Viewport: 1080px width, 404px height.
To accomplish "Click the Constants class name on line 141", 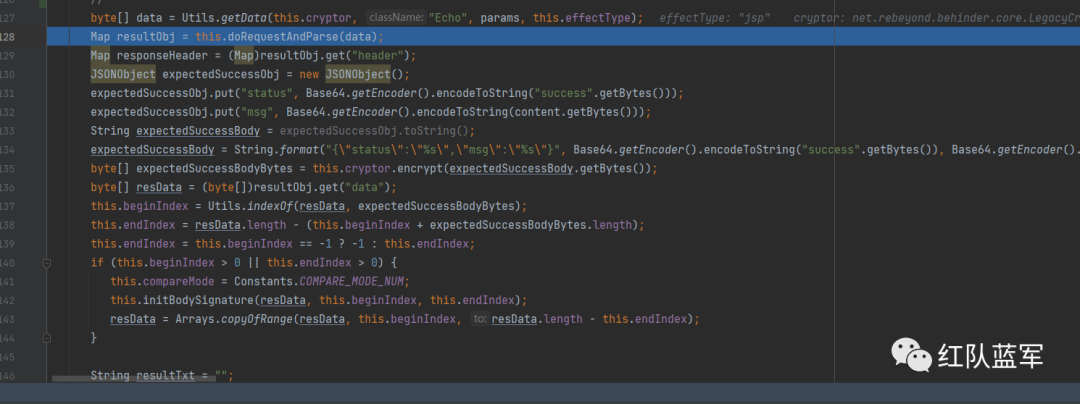I will pos(263,281).
